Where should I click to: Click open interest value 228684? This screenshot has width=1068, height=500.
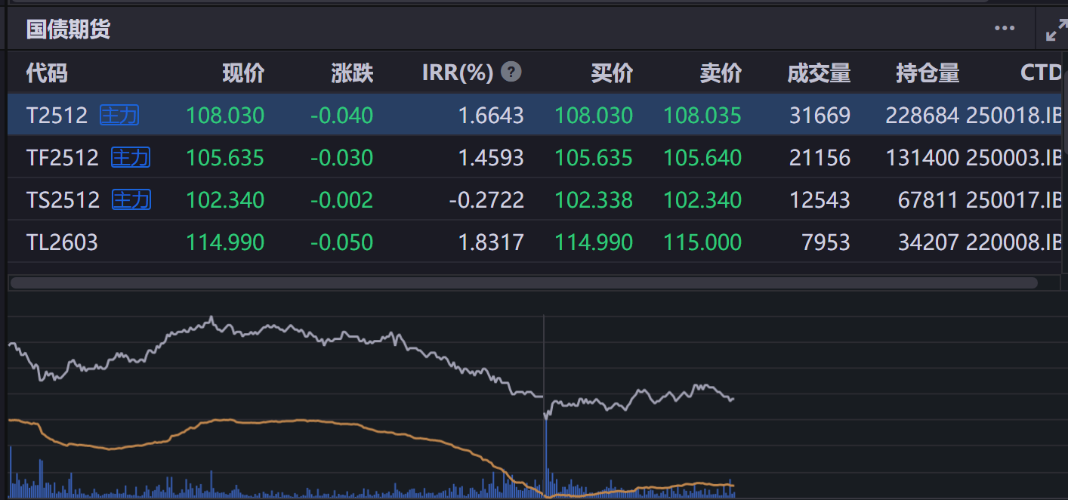pos(922,115)
